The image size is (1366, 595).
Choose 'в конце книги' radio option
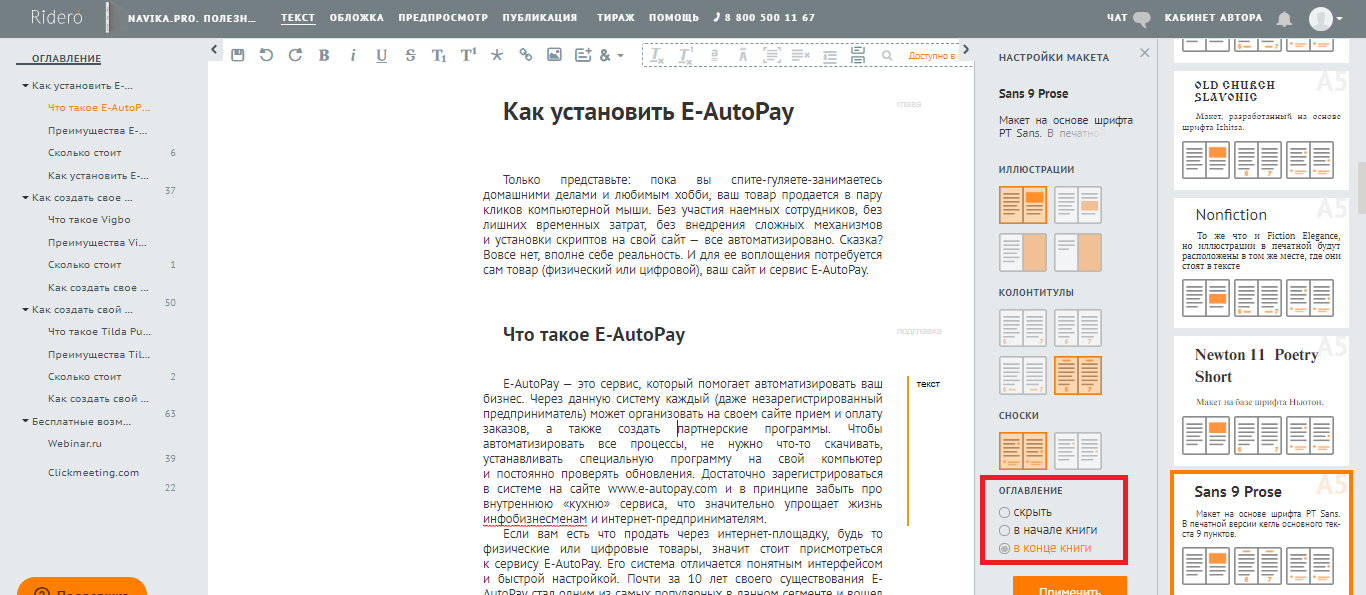coord(1005,548)
